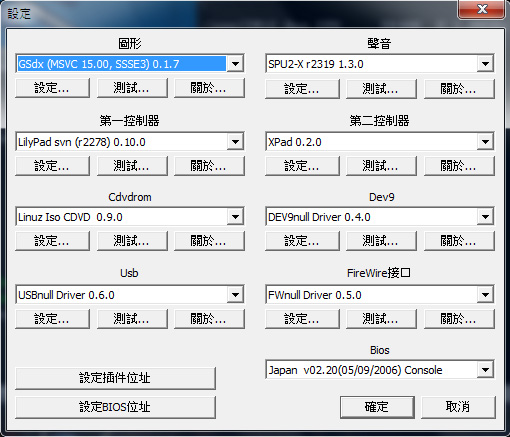The width and height of the screenshot is (510, 437).
Task: Click 測試... under the 圖形 plugin
Action: click(132, 88)
